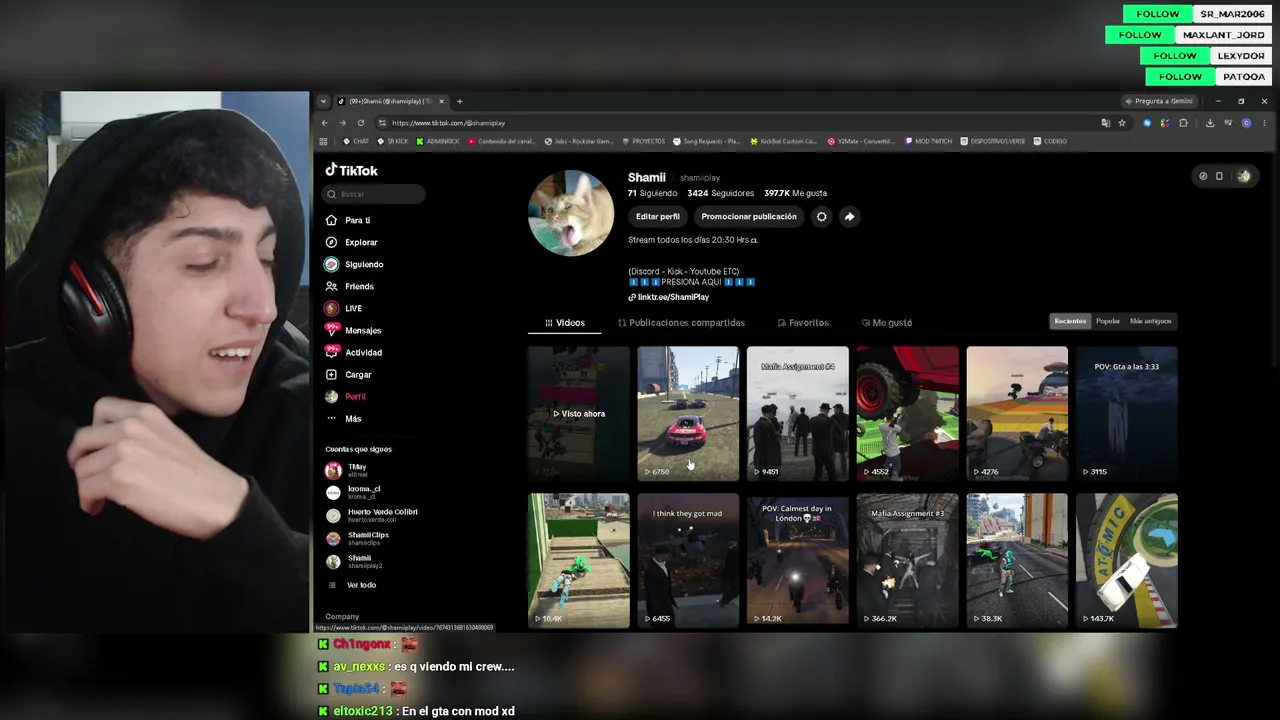
Task: Open the video with 10.4K views
Action: coord(579,560)
